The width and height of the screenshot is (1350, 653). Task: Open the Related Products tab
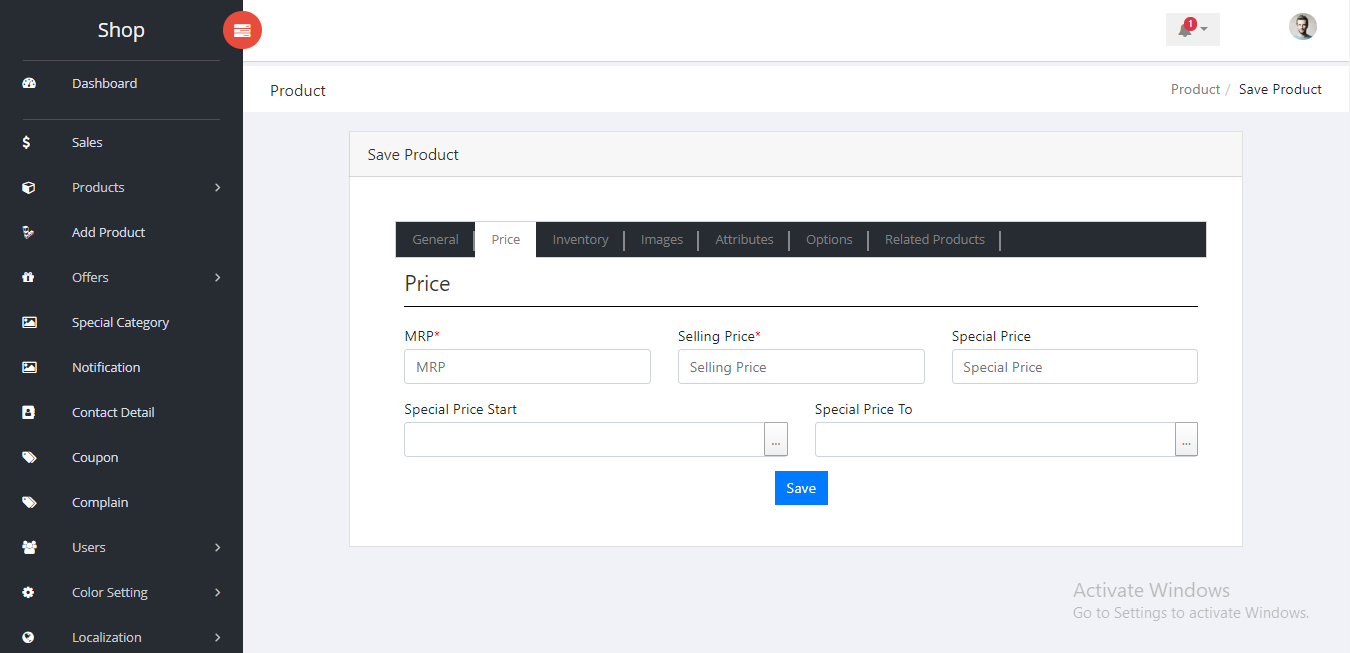934,240
